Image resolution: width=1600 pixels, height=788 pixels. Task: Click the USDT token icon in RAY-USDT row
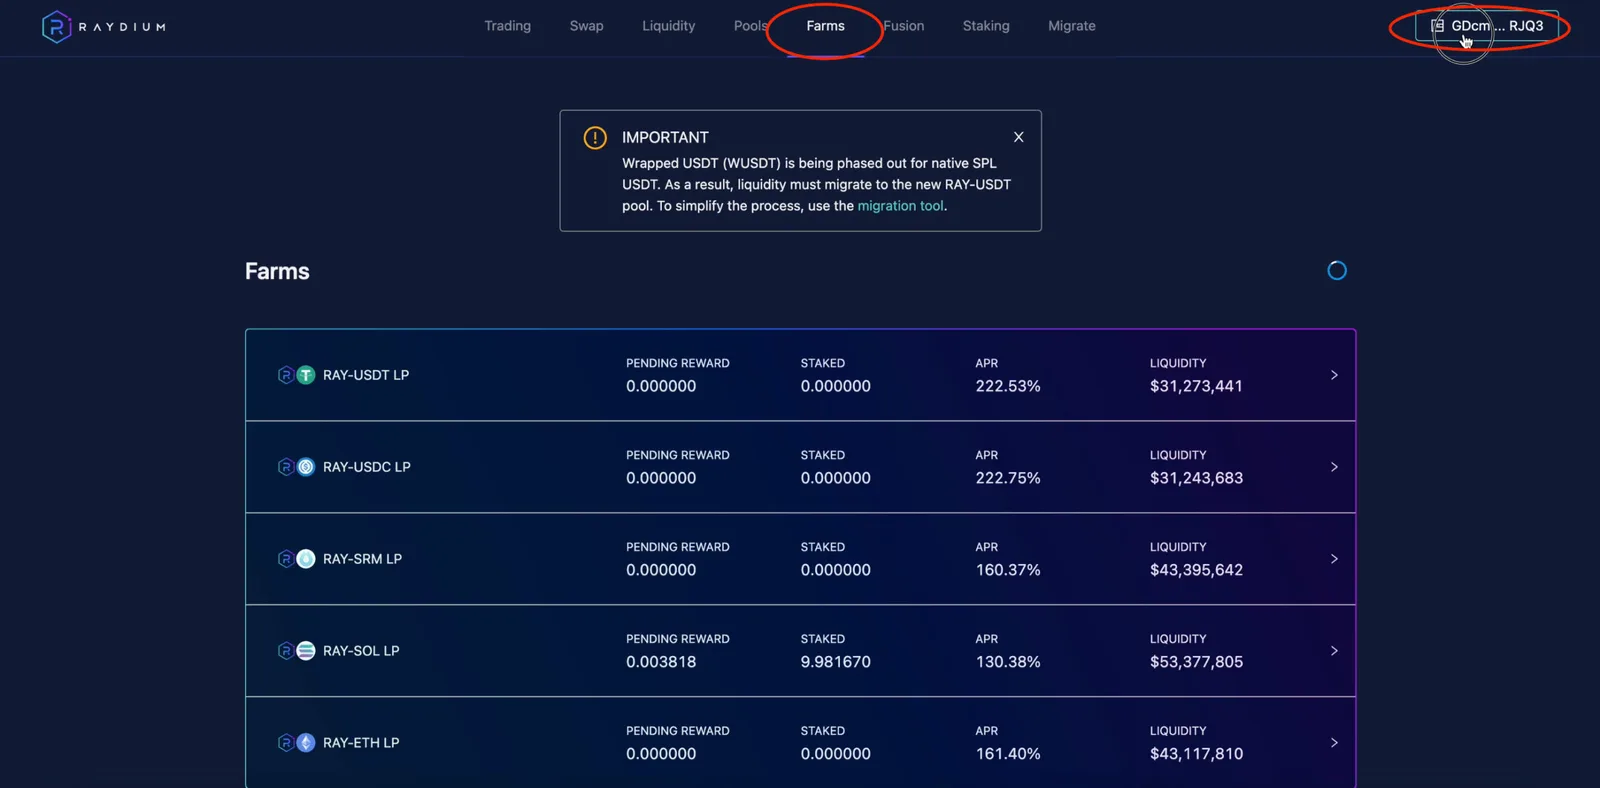click(306, 375)
